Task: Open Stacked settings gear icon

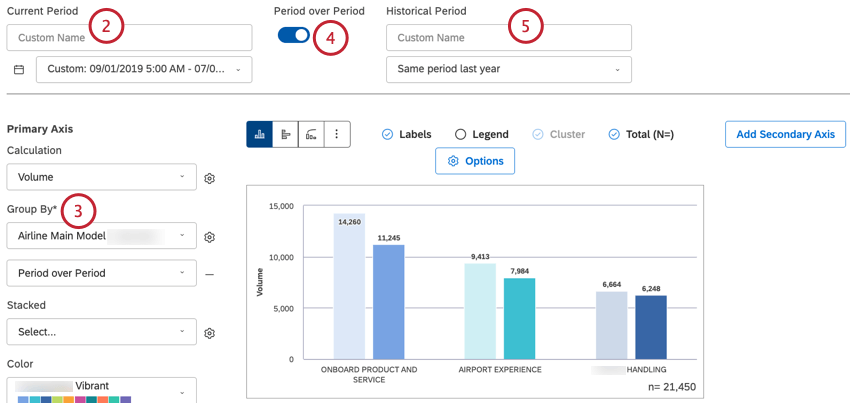Action: click(x=210, y=333)
